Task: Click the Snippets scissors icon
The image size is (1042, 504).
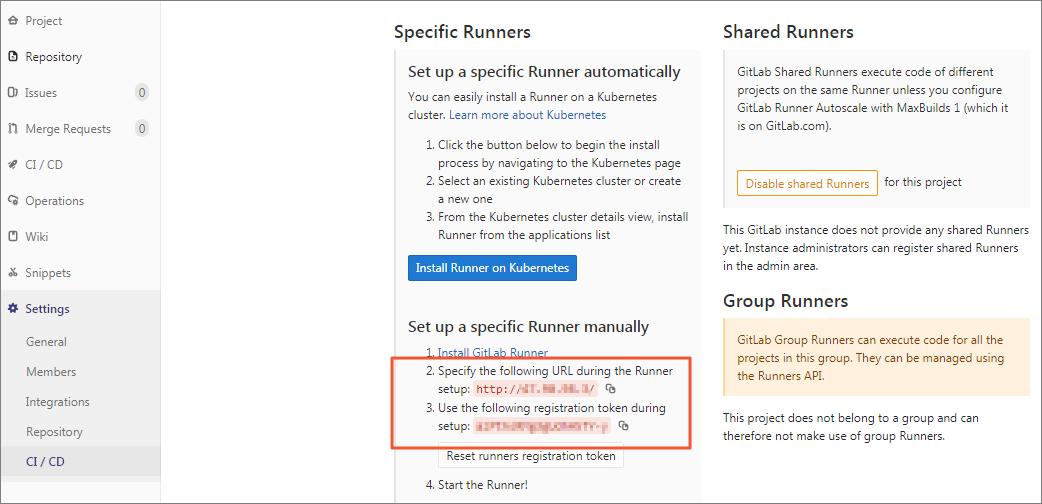Action: (x=12, y=273)
